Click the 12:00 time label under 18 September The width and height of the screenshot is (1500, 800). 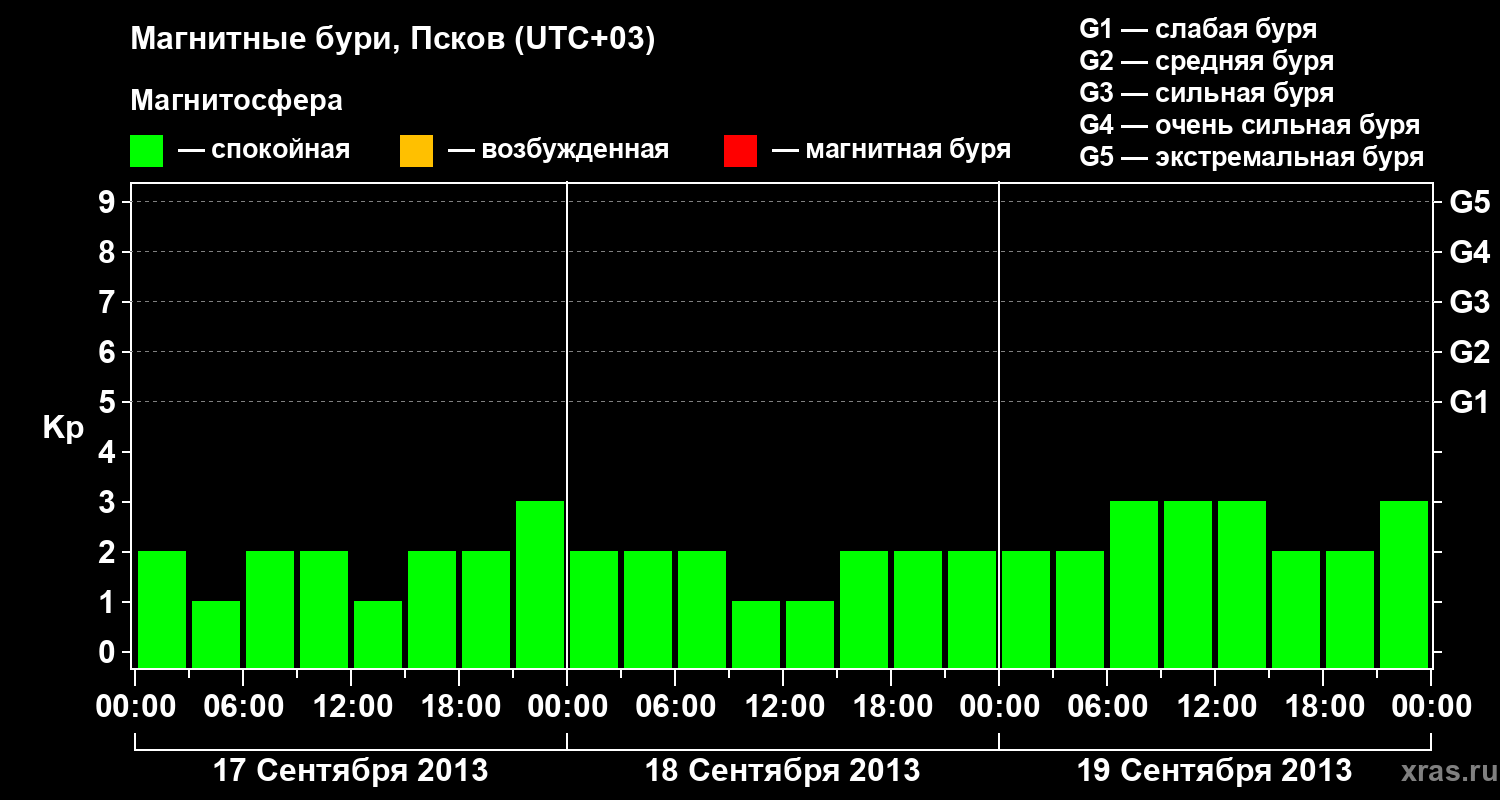[783, 708]
